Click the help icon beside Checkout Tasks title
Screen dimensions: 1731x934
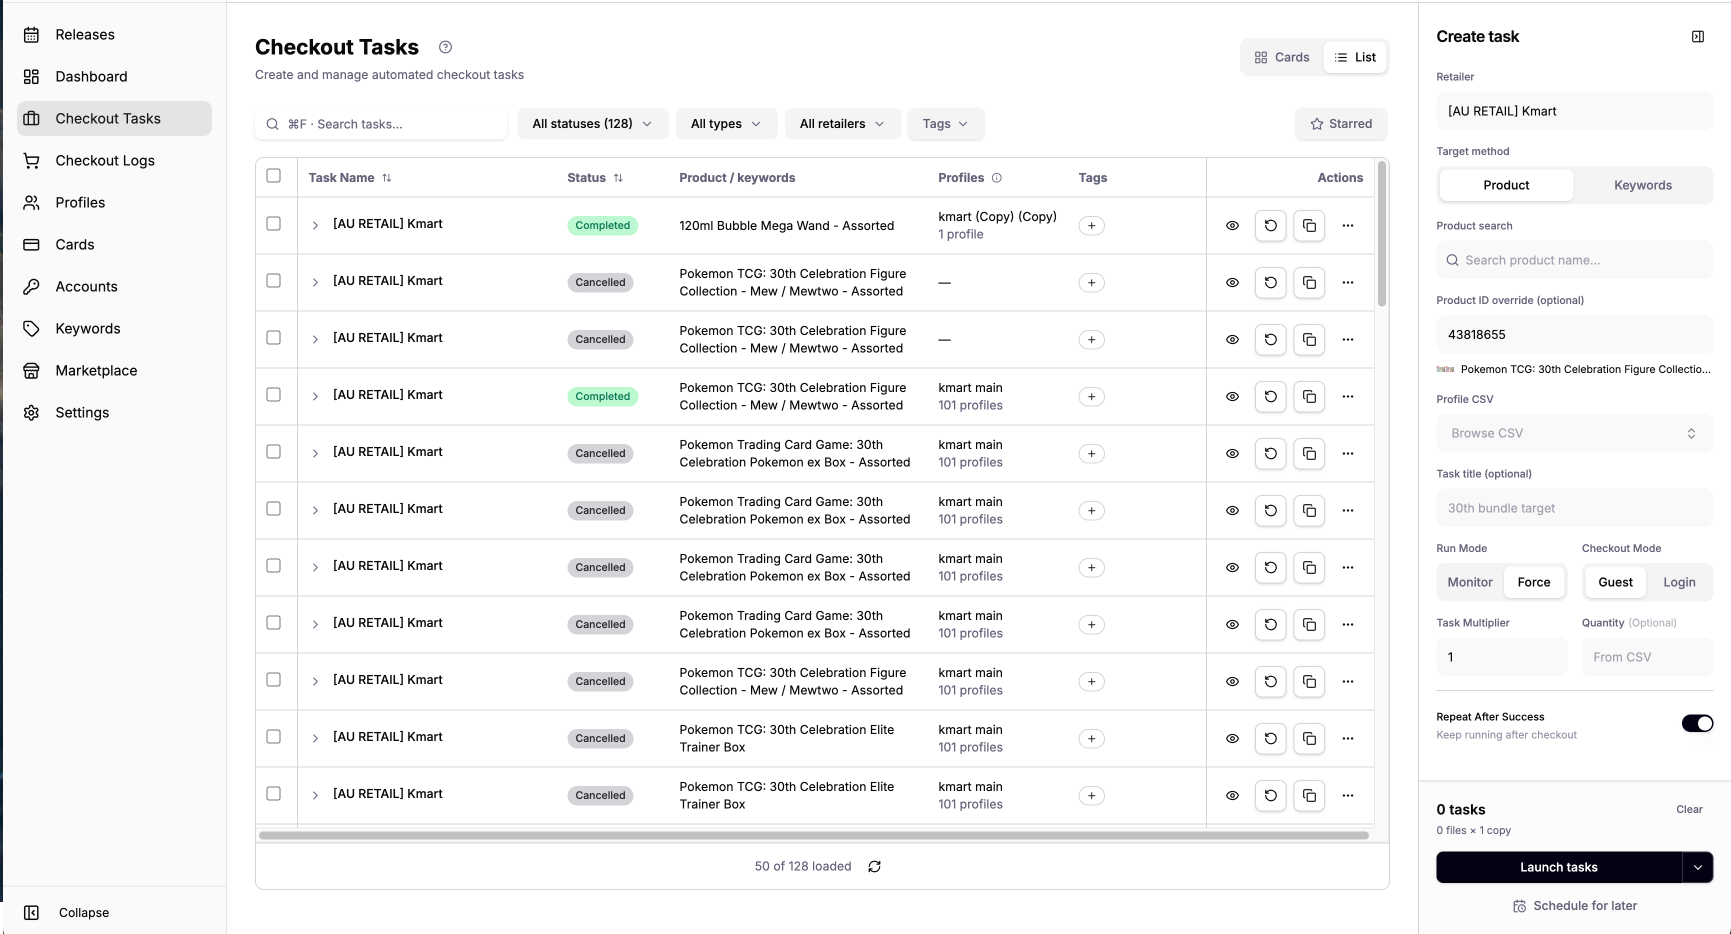446,47
